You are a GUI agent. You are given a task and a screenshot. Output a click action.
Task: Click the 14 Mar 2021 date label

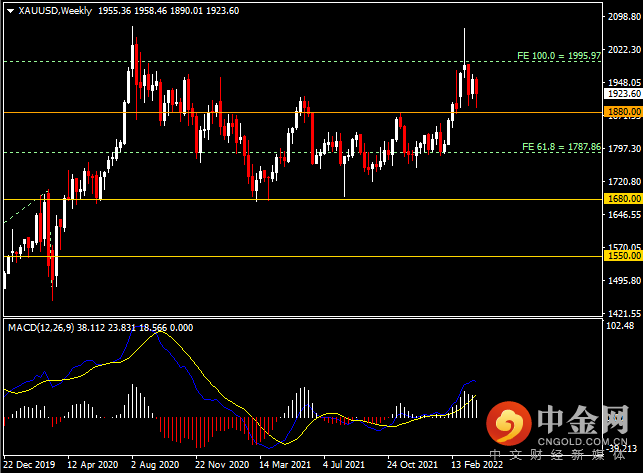point(285,464)
